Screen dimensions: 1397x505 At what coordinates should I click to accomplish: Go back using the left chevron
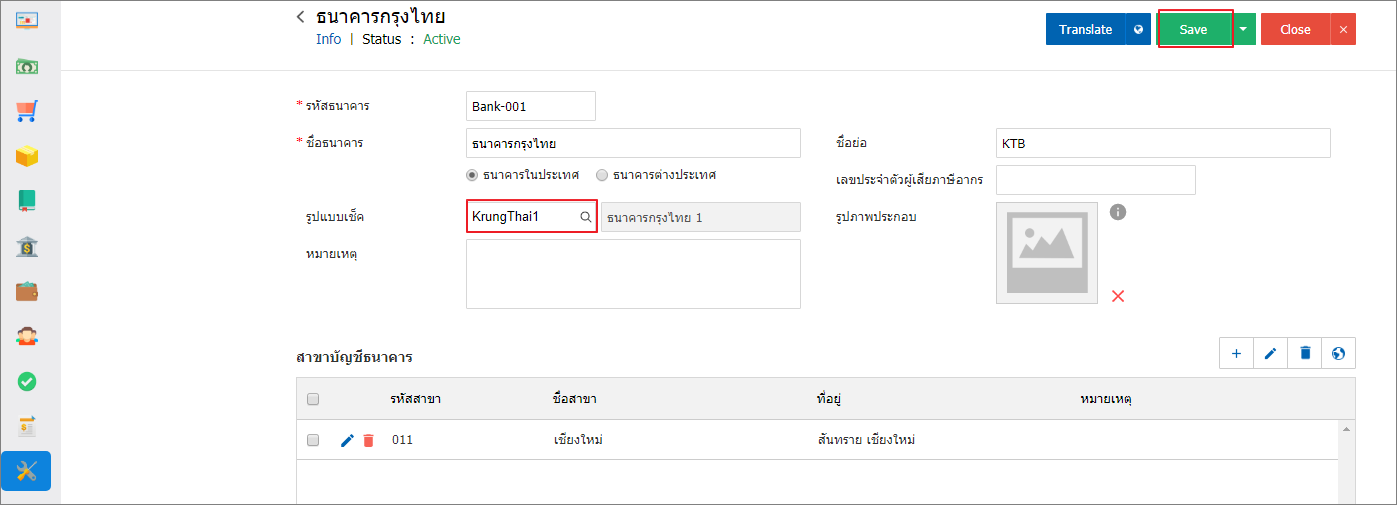click(300, 17)
